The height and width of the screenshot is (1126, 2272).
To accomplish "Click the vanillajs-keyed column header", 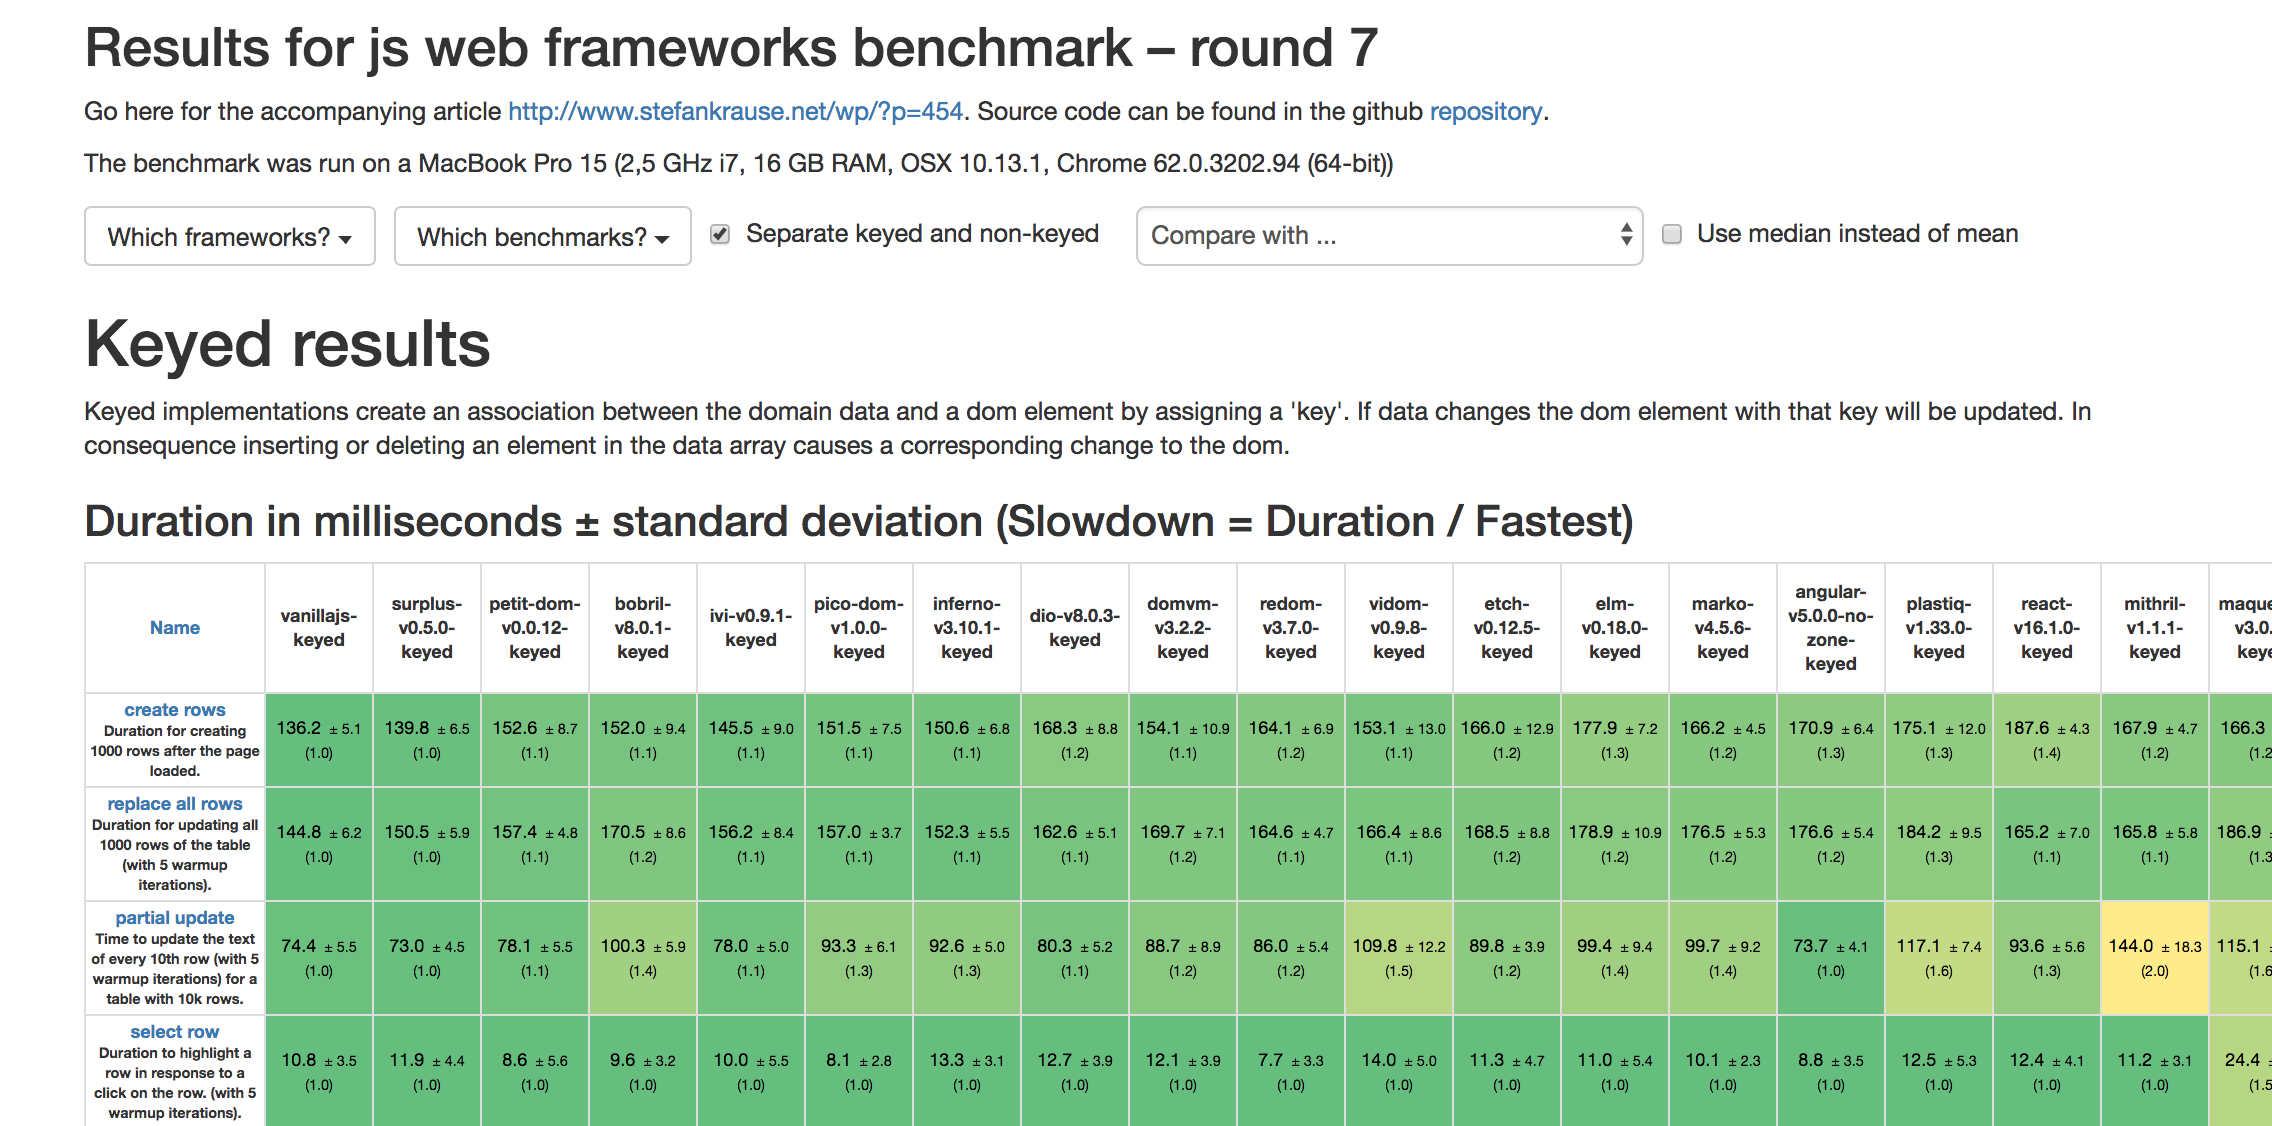I will (x=319, y=628).
